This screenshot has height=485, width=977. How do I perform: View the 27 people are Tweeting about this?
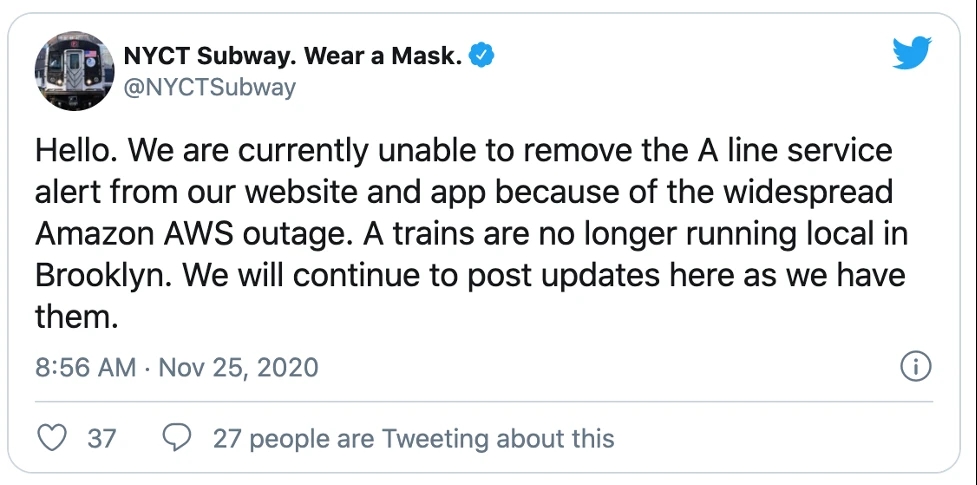[x=414, y=439]
